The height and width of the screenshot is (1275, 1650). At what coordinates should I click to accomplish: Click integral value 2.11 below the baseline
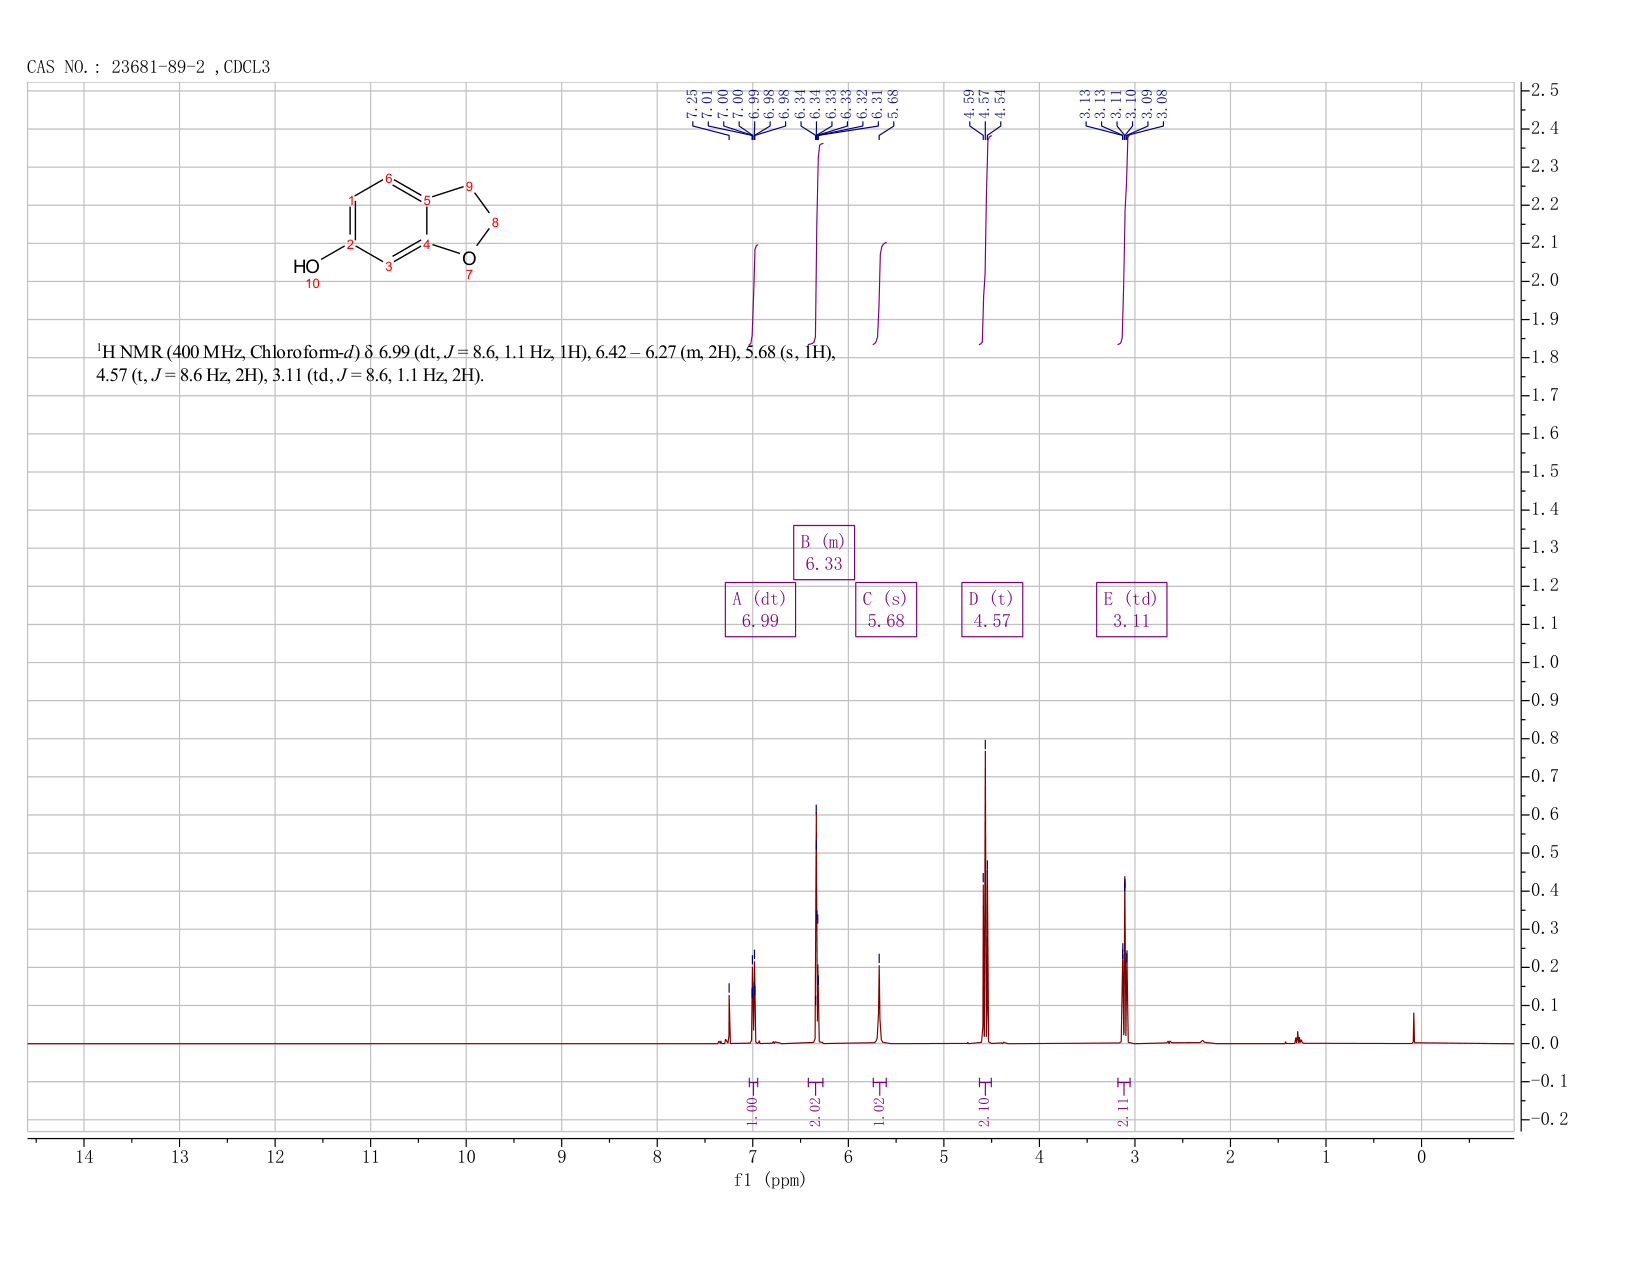click(x=1123, y=1111)
